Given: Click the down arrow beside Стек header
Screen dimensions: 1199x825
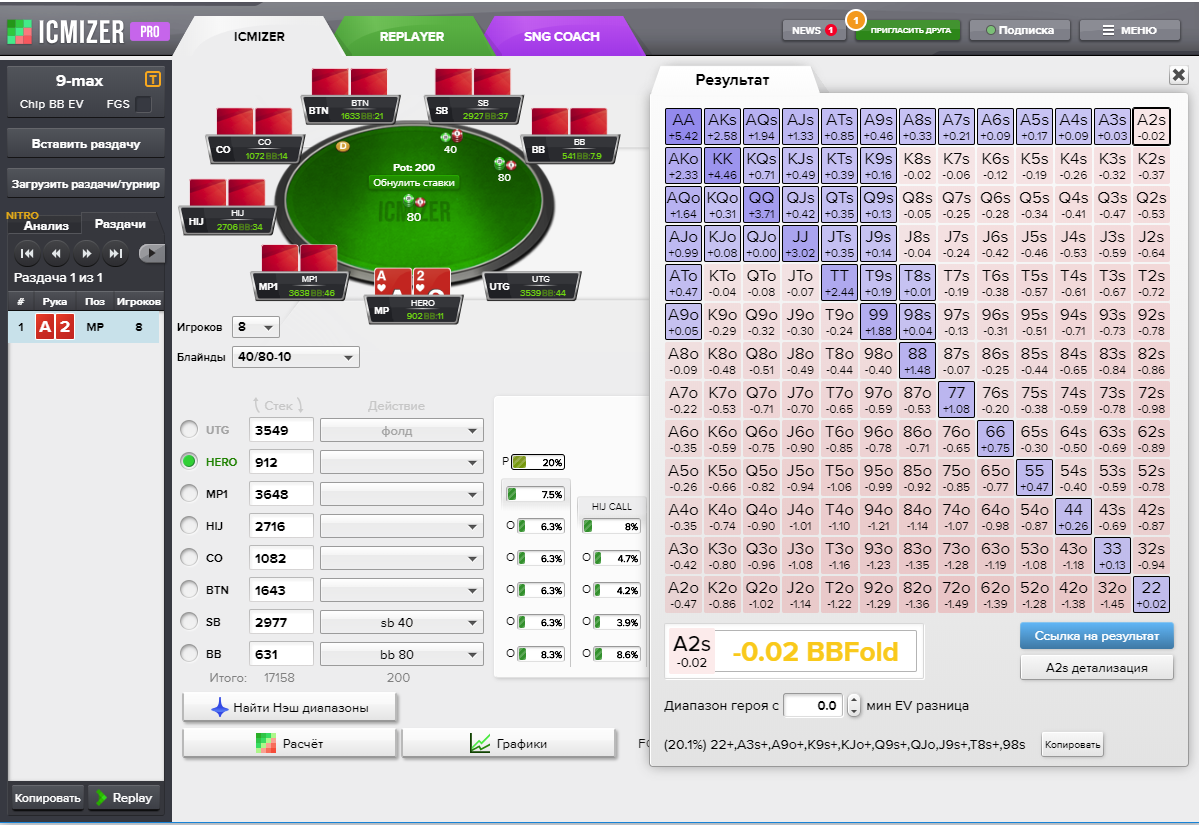Looking at the screenshot, I should [301, 405].
